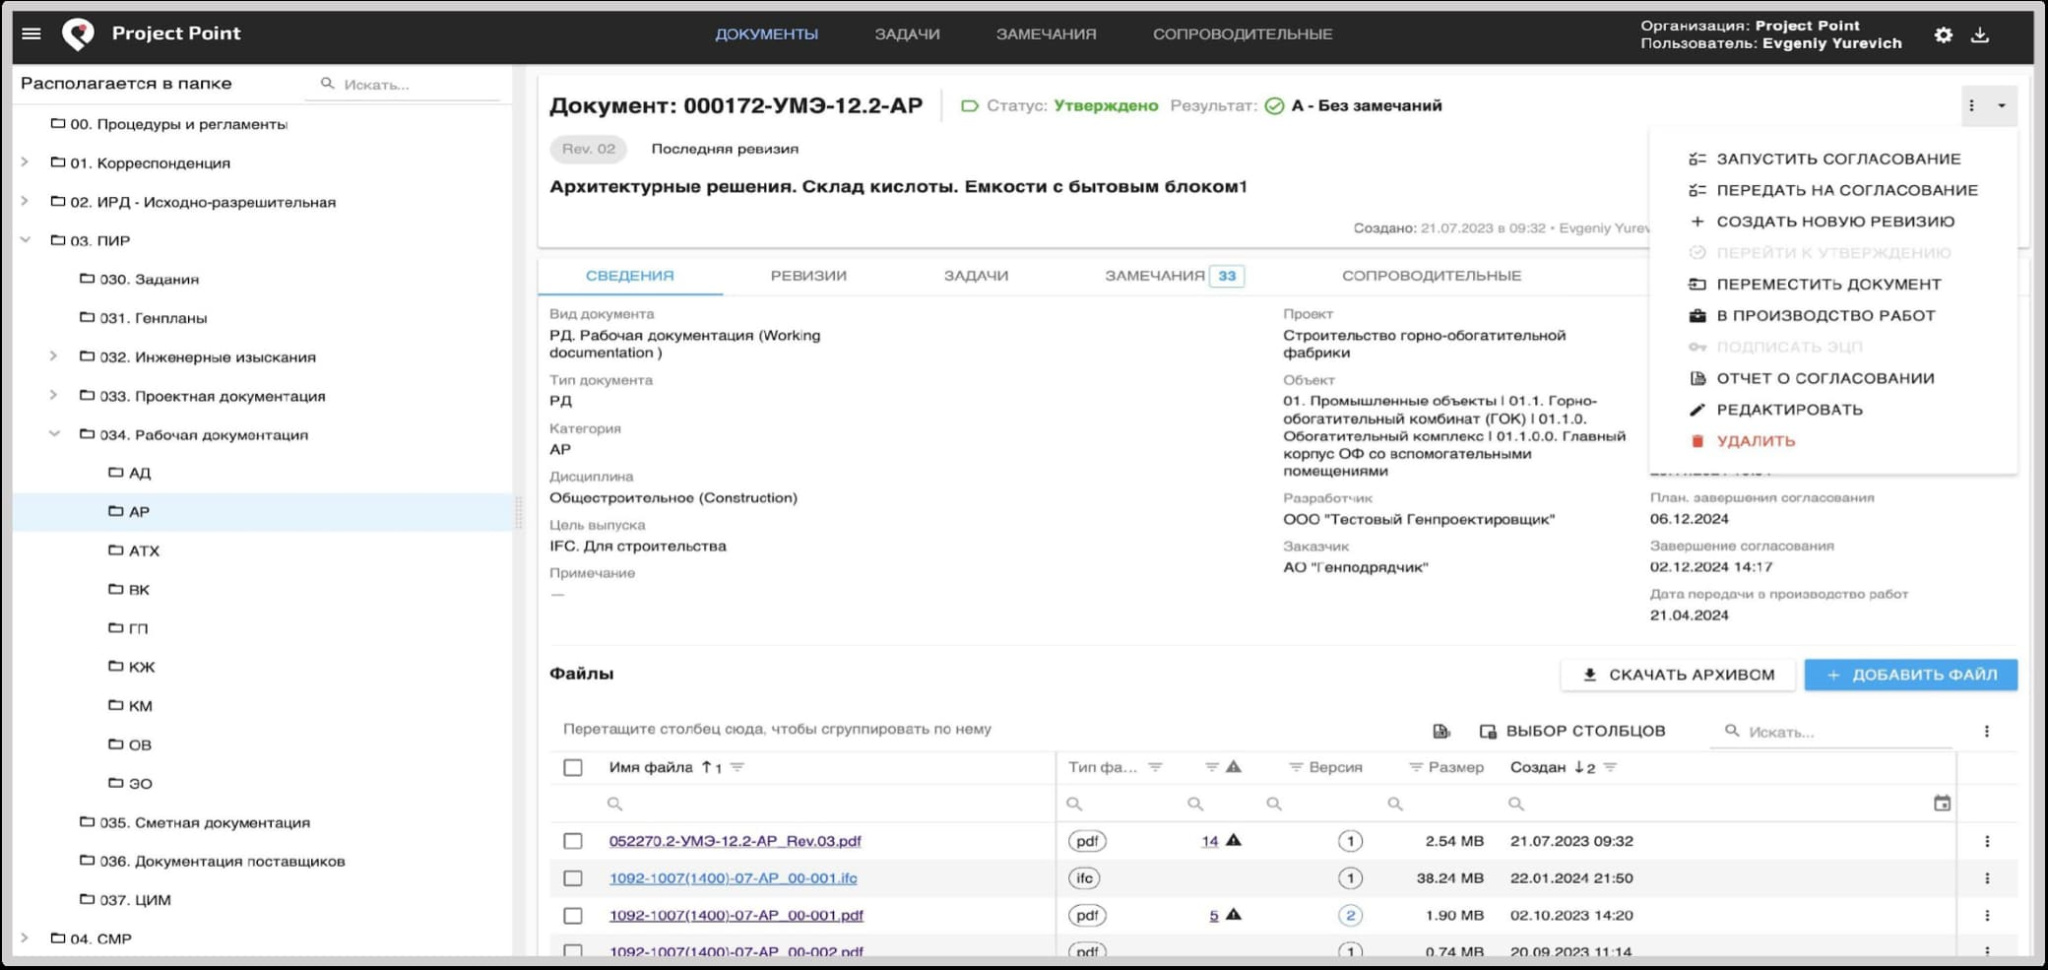Click filter icon before Версия column
This screenshot has width=2048, height=970.
pos(1296,767)
